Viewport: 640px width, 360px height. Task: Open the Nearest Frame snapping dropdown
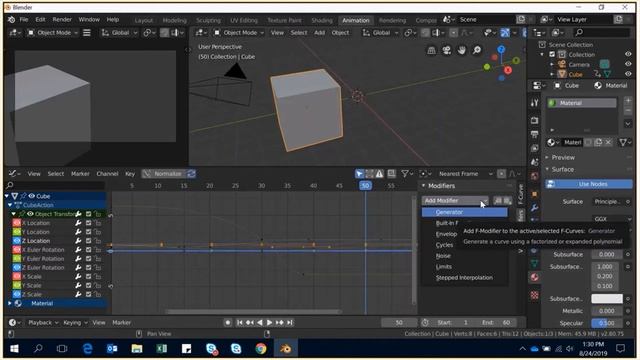point(465,174)
